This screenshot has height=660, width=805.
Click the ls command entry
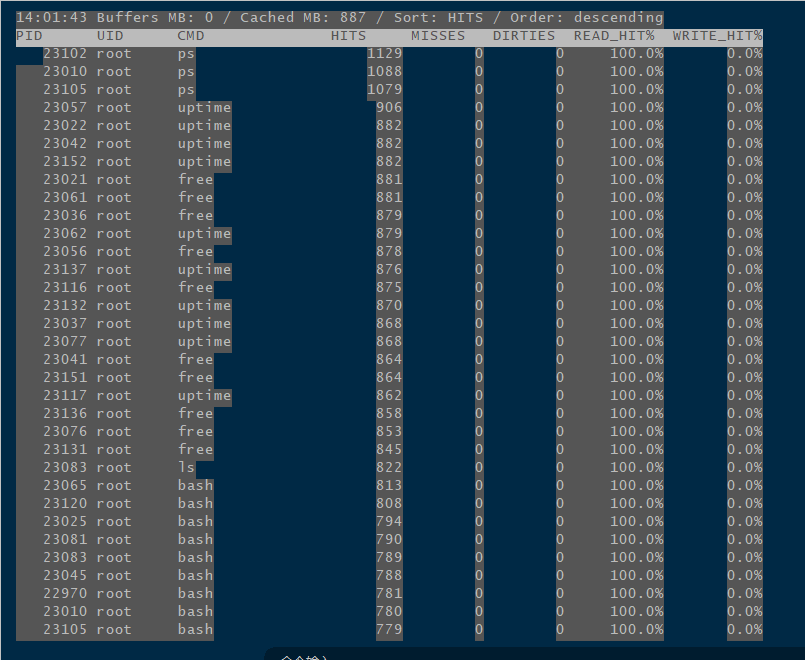[186, 468]
